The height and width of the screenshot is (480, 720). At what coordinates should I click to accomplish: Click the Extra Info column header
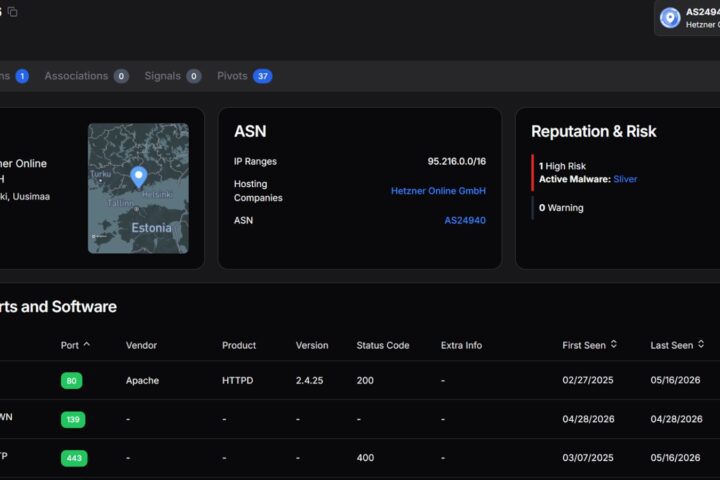click(461, 345)
